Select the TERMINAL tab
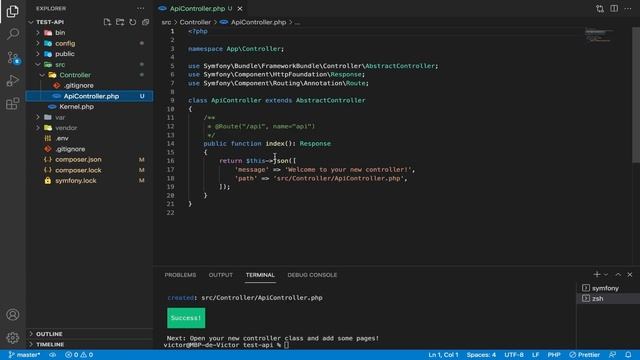The width and height of the screenshot is (640, 360). 260,275
